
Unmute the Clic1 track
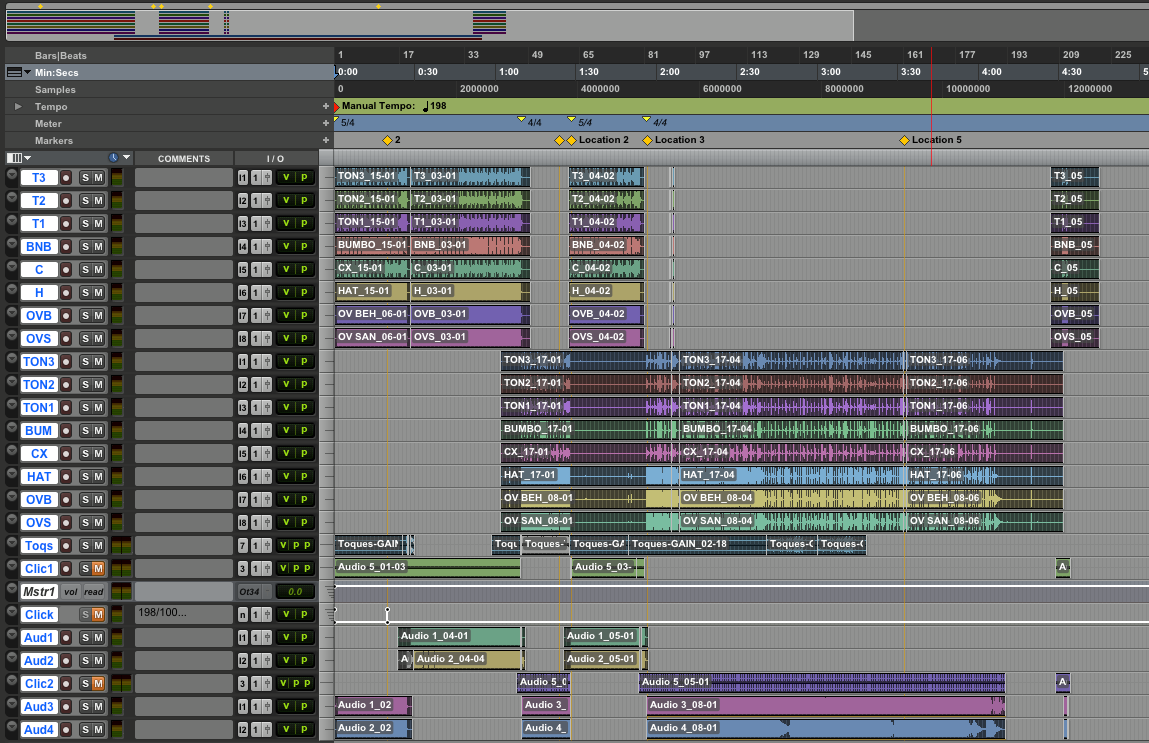coord(98,569)
